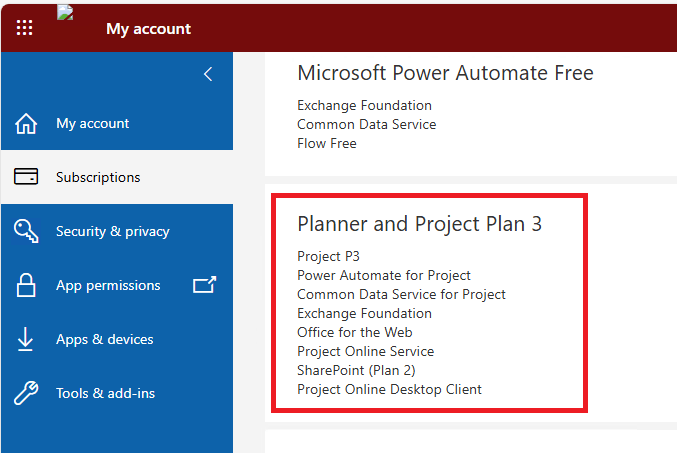
Task: Open Tools & add-ins section
Action: coord(105,393)
